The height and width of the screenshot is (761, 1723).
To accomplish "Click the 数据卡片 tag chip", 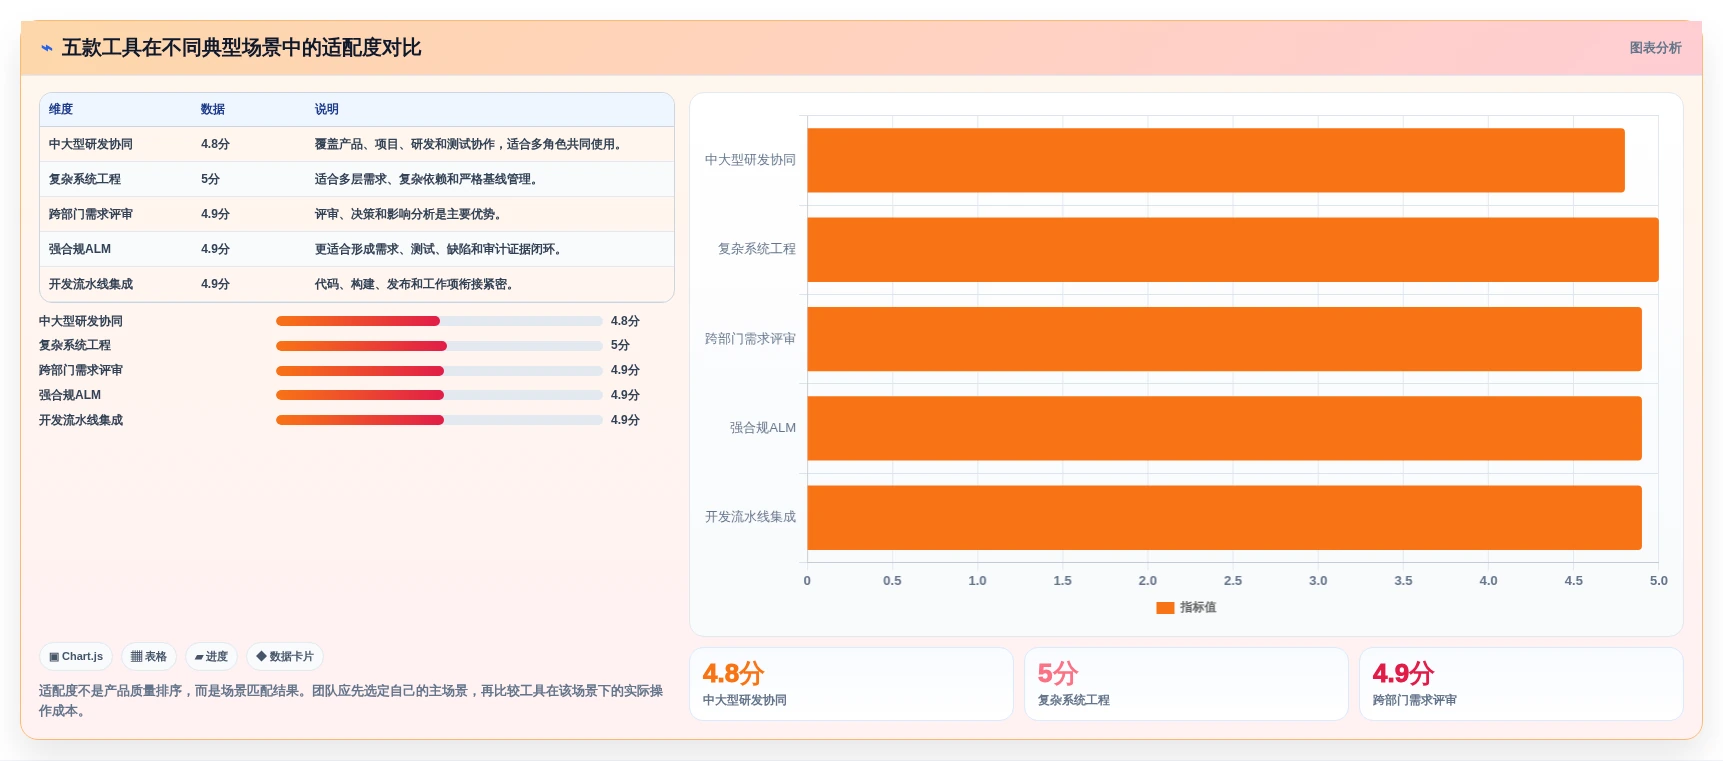I will click(285, 657).
